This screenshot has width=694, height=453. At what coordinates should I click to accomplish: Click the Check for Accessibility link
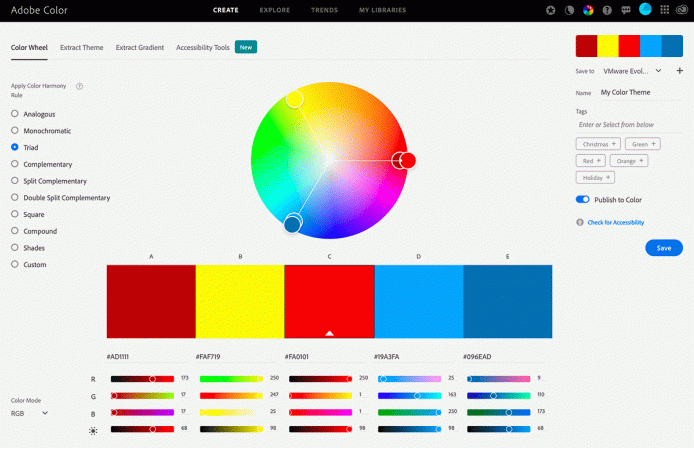click(x=616, y=222)
